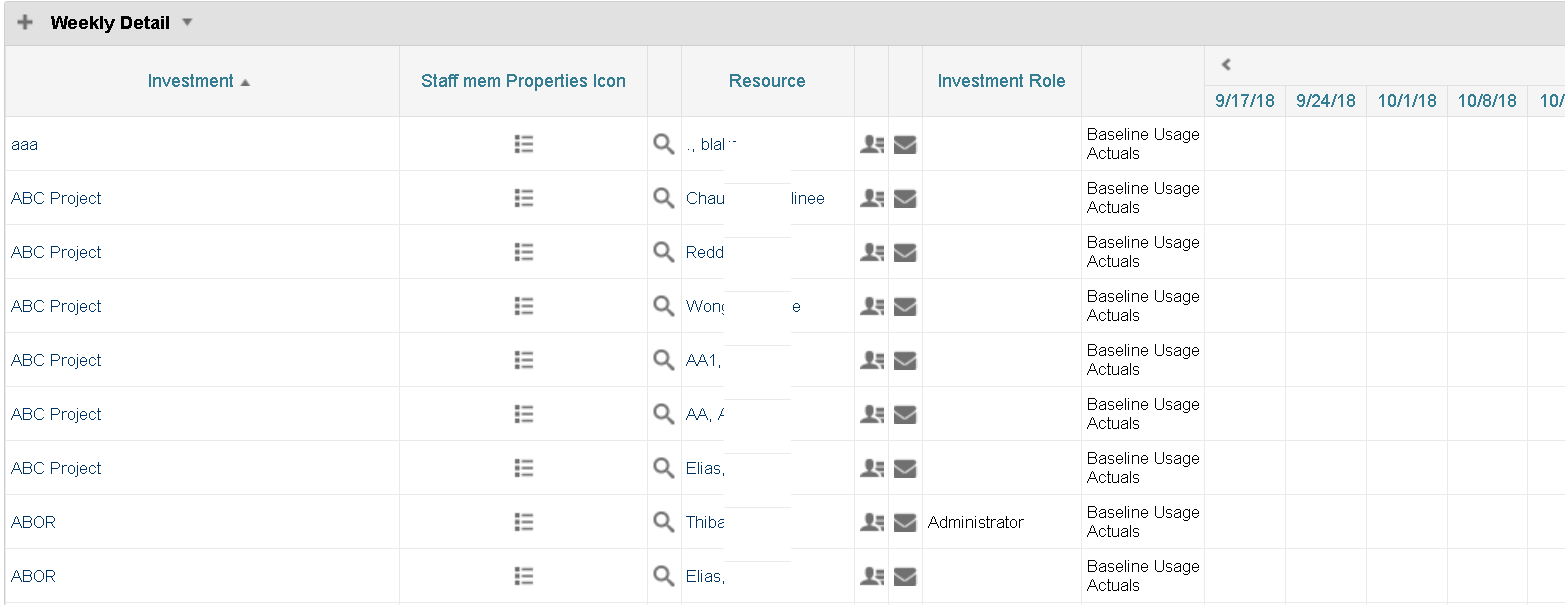Open the Weekly Detail dropdown arrow
1565x610 pixels.
tap(187, 22)
